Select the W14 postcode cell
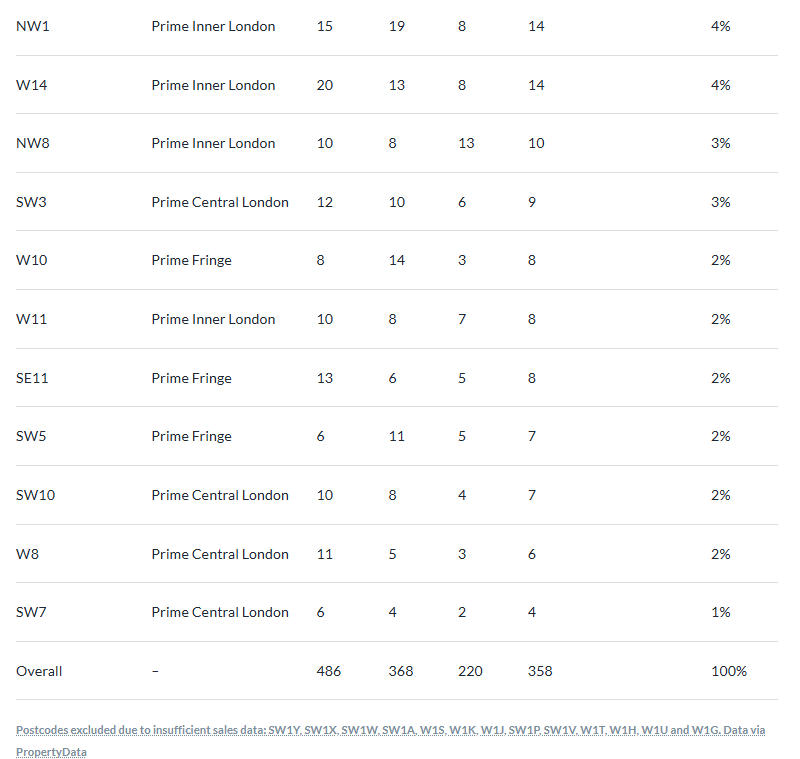The image size is (800, 759). click(33, 85)
